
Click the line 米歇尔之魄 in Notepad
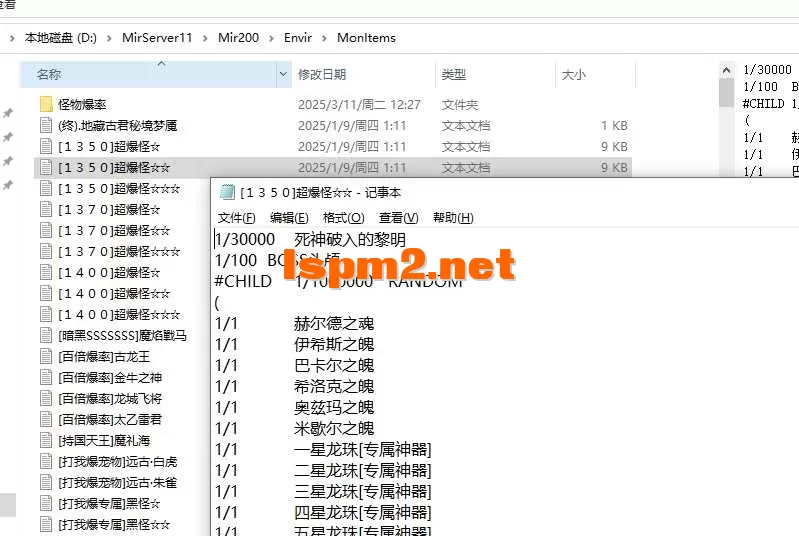pos(334,428)
